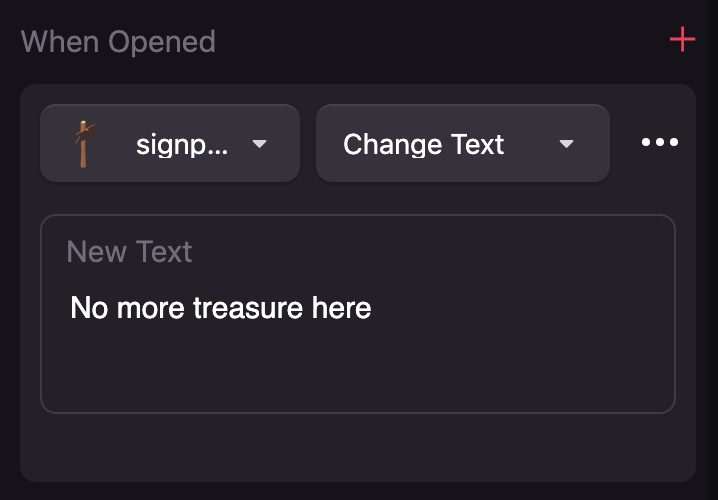Open the three-dot more options menu
The image size is (718, 500).
(659, 143)
